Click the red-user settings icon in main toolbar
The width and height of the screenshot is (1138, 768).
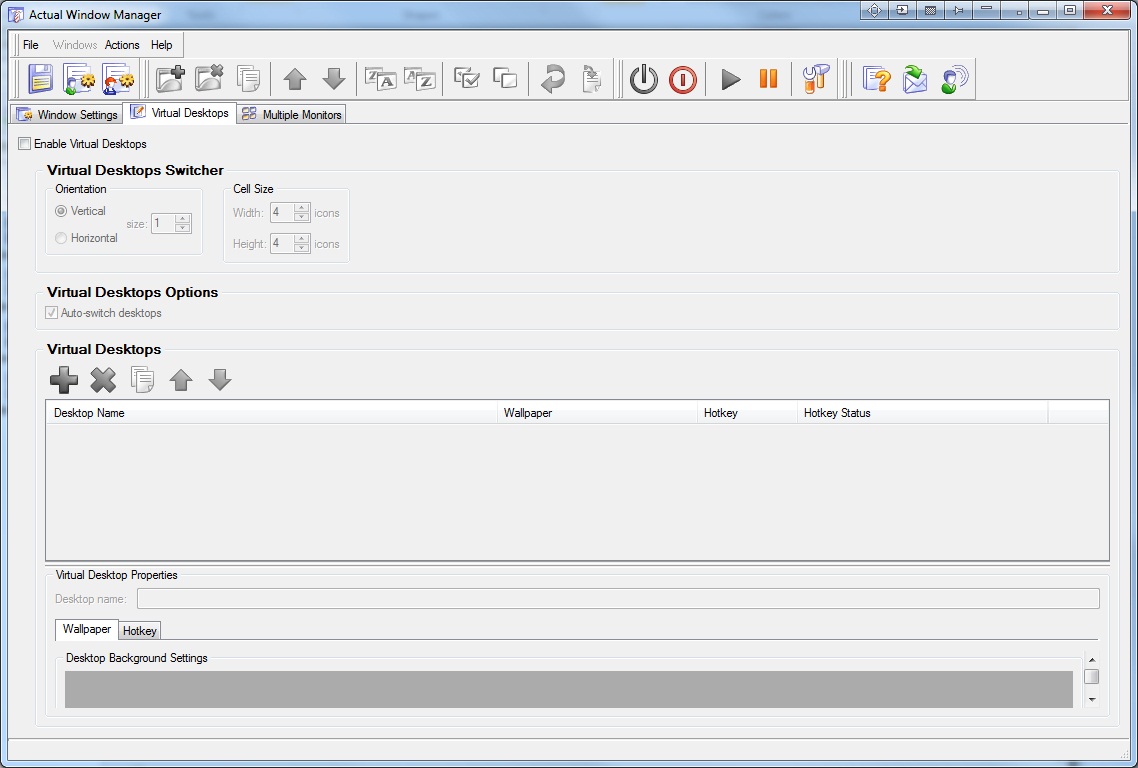tap(118, 79)
